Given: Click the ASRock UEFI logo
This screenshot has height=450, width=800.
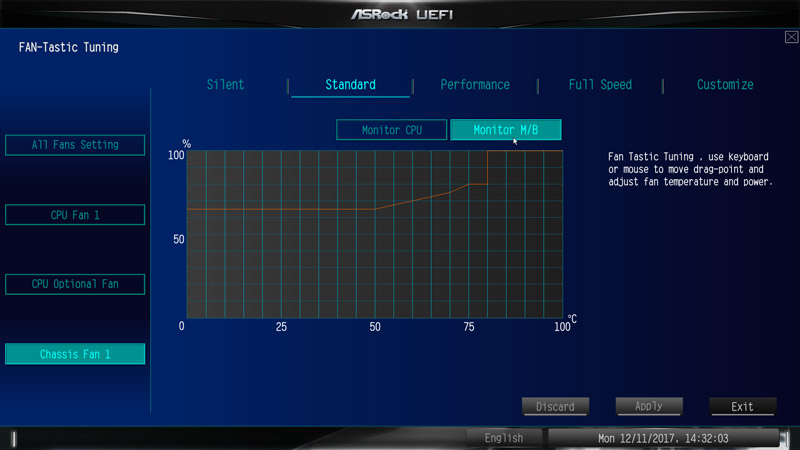Looking at the screenshot, I should tap(402, 14).
